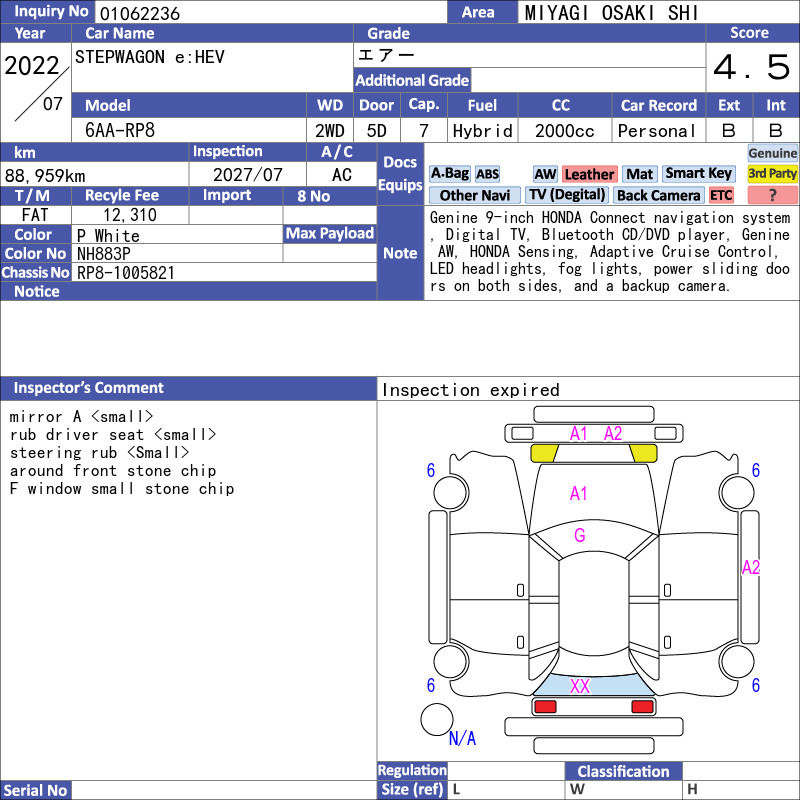800x800 pixels.
Task: Click the Genuine legend badge
Action: pyautogui.click(x=772, y=153)
